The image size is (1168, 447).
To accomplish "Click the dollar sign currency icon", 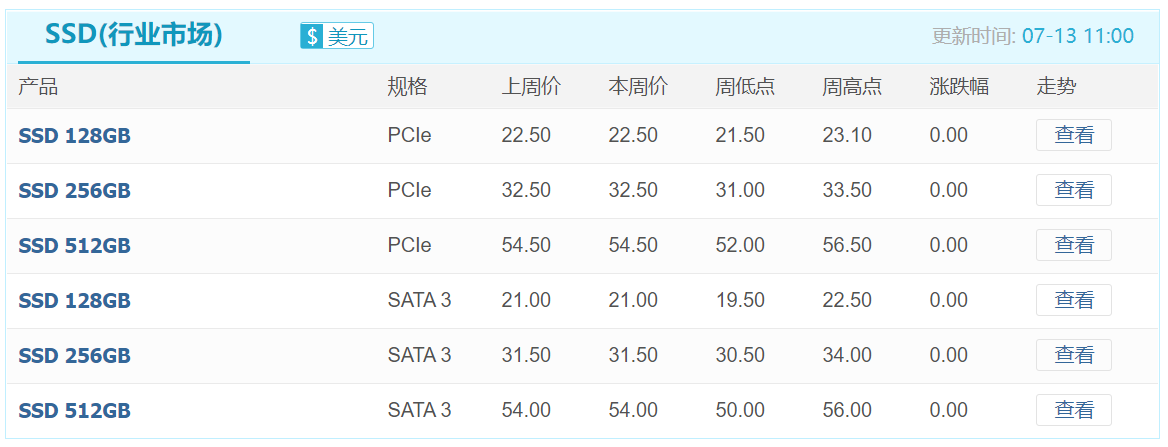I will pyautogui.click(x=312, y=36).
